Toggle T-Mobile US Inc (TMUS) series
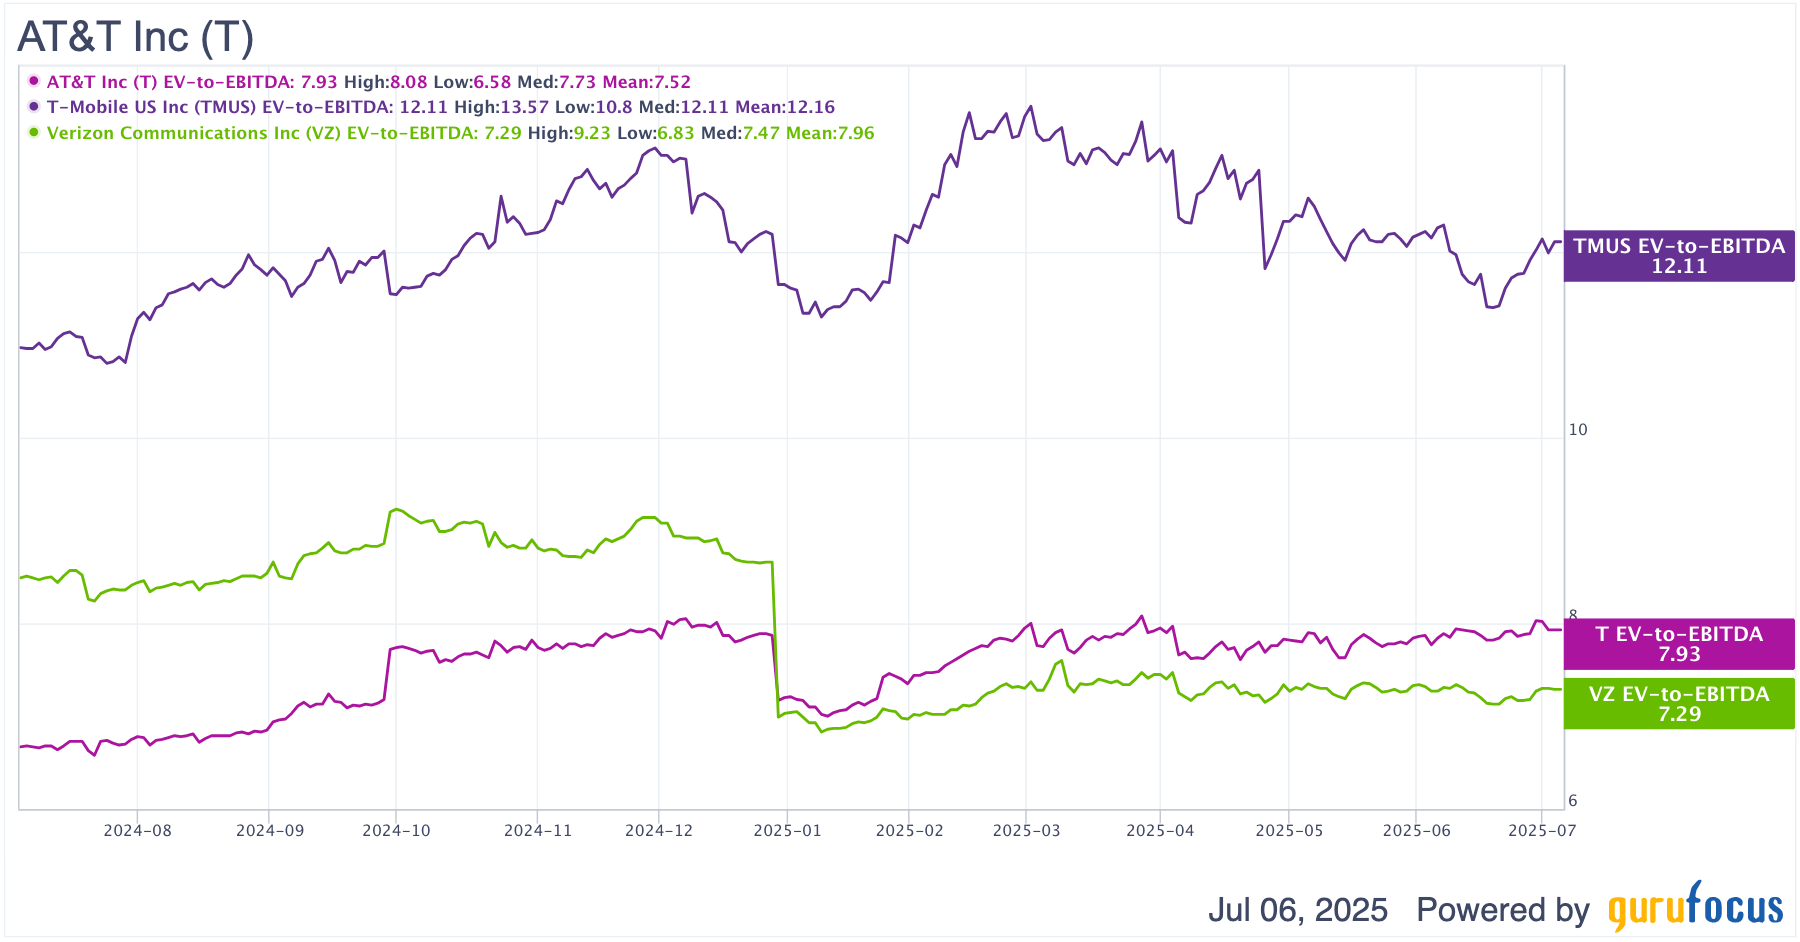This screenshot has height=942, width=1800. click(440, 107)
